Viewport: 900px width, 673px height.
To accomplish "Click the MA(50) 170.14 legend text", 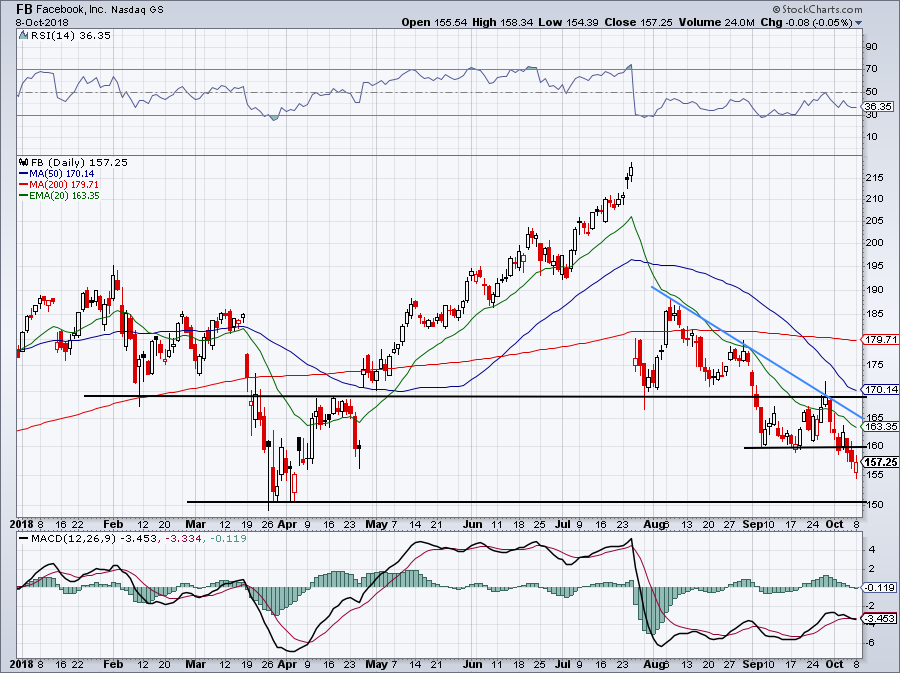I will click(62, 173).
